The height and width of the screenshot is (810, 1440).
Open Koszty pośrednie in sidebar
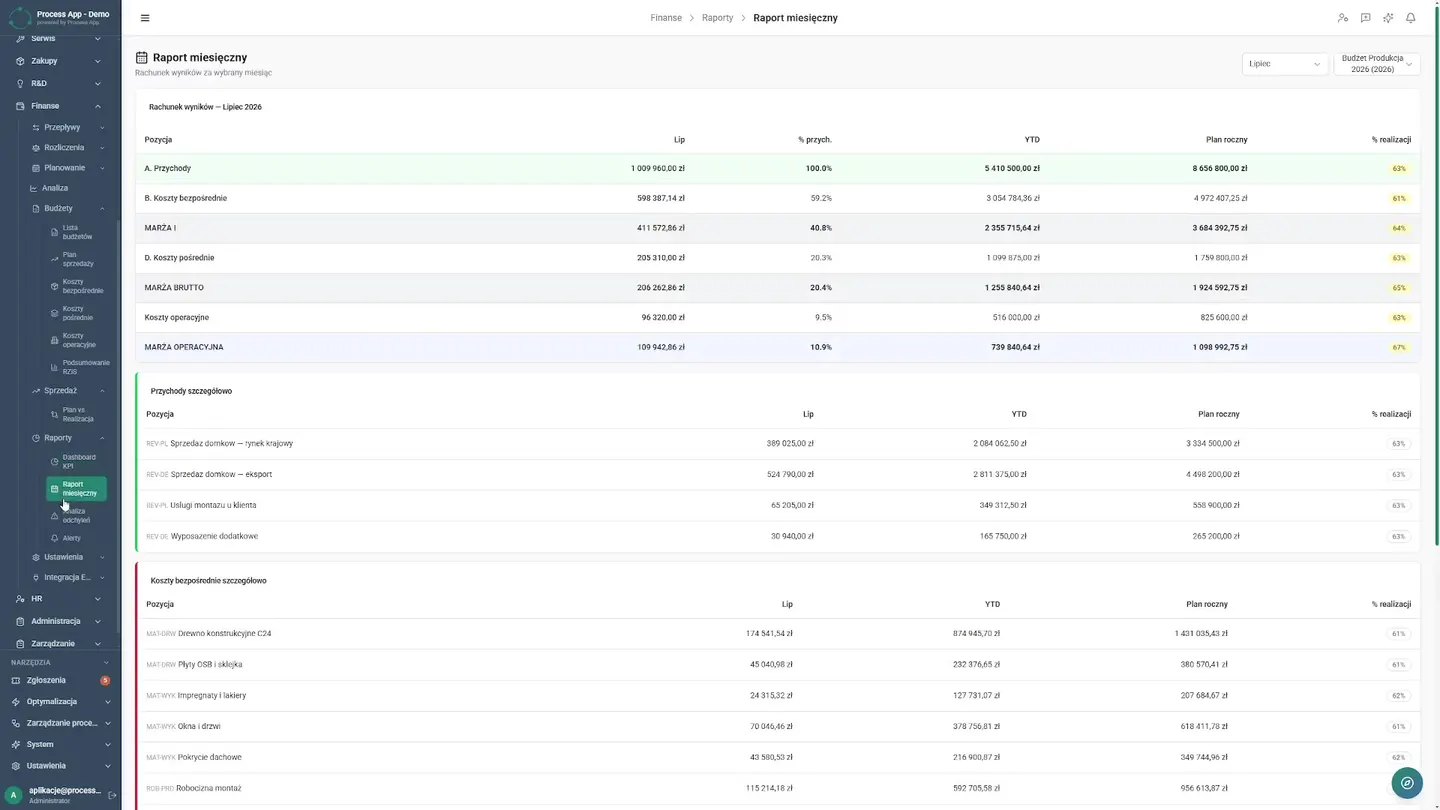click(78, 313)
